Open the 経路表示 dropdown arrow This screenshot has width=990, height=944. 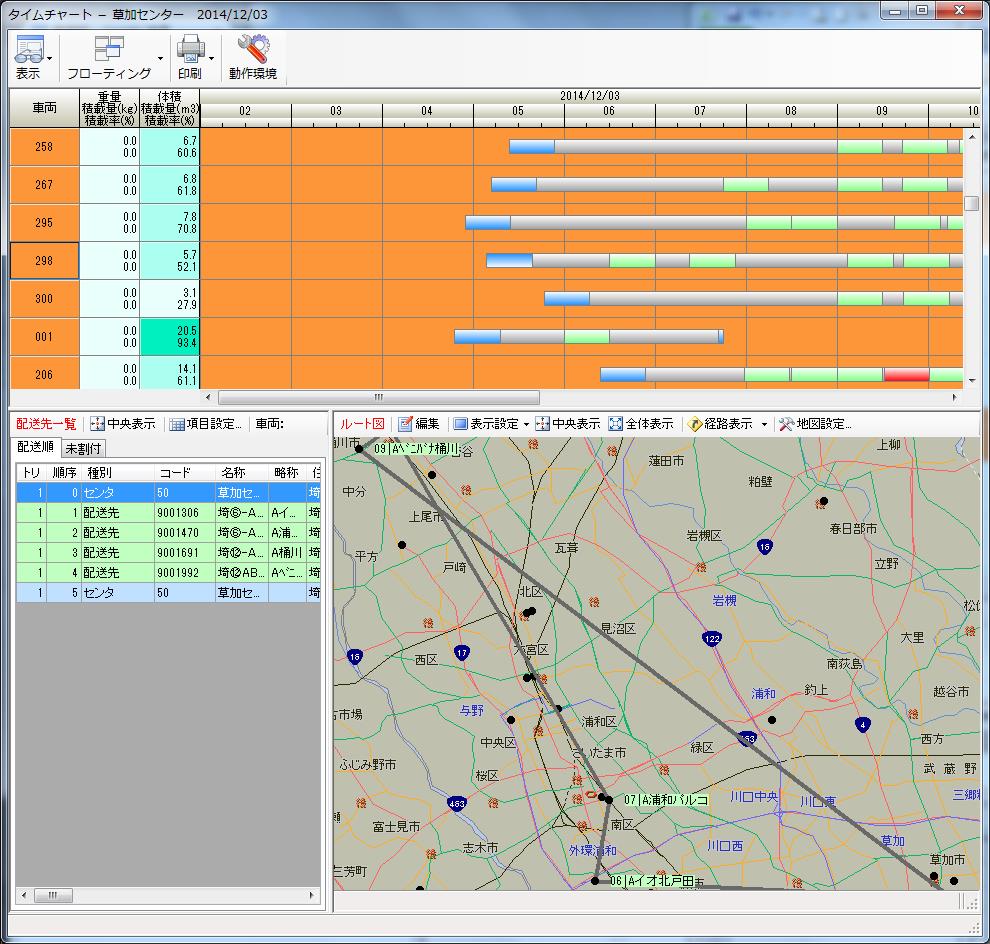pyautogui.click(x=764, y=424)
